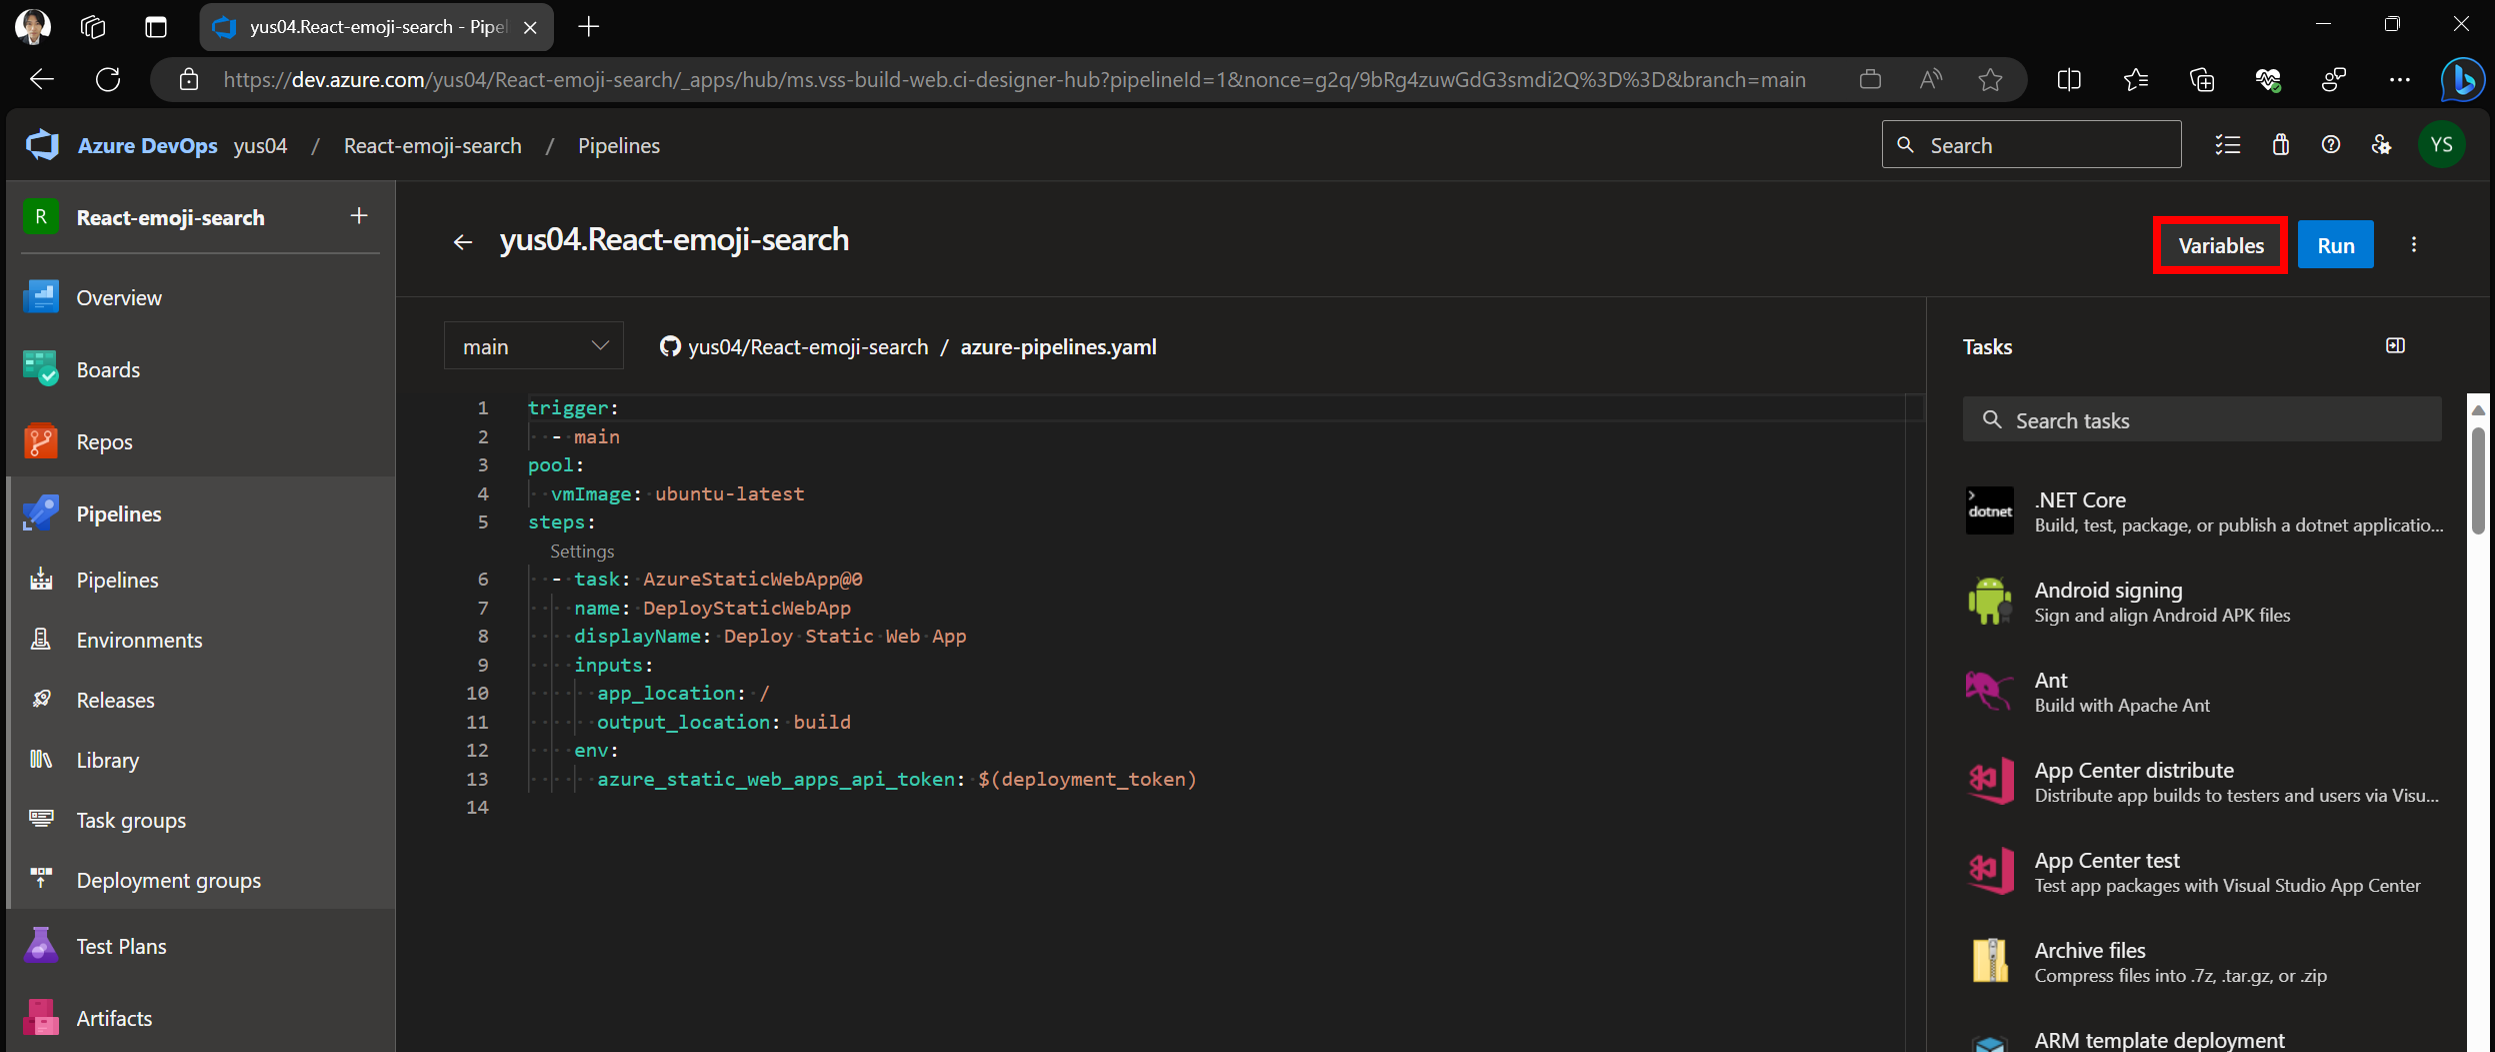The image size is (2495, 1052).
Task: Click the browser address bar URL
Action: click(x=1014, y=79)
